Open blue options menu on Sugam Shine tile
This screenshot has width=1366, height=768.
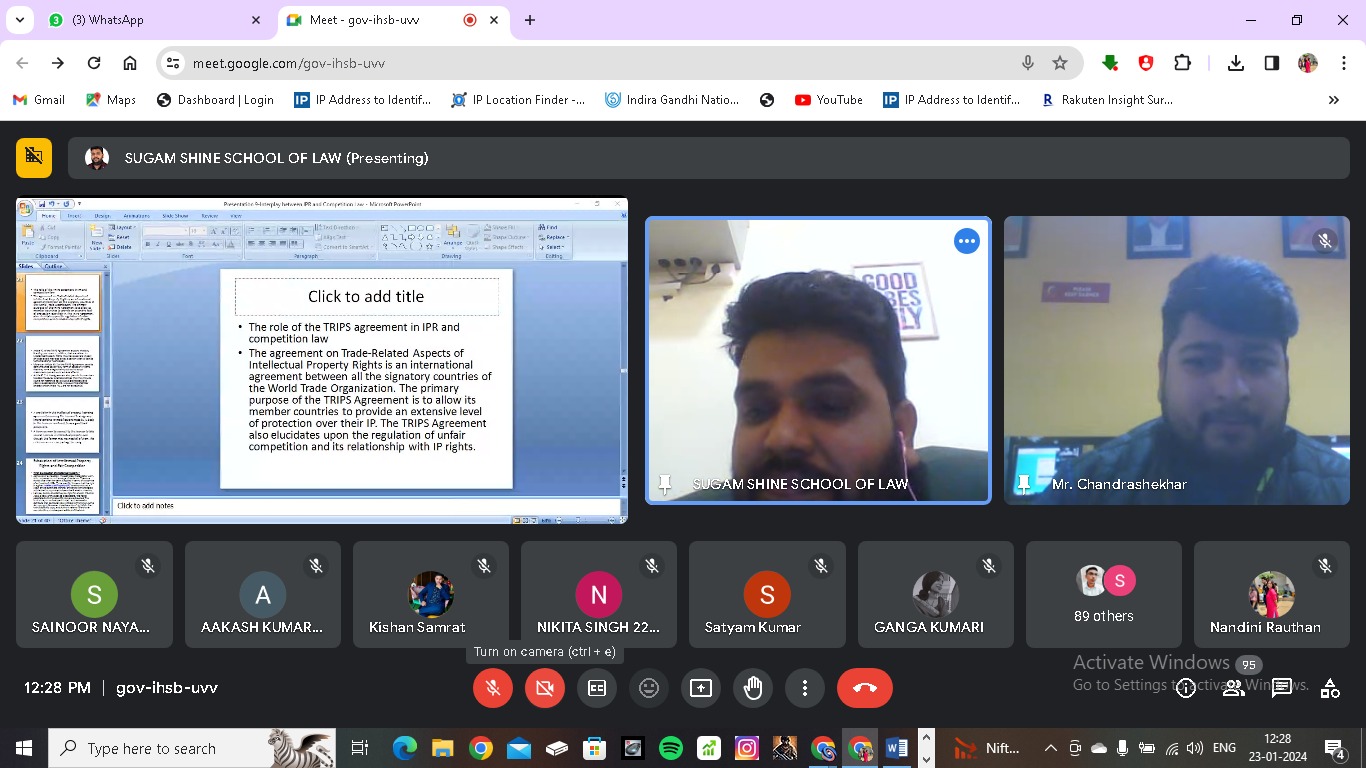pyautogui.click(x=966, y=241)
